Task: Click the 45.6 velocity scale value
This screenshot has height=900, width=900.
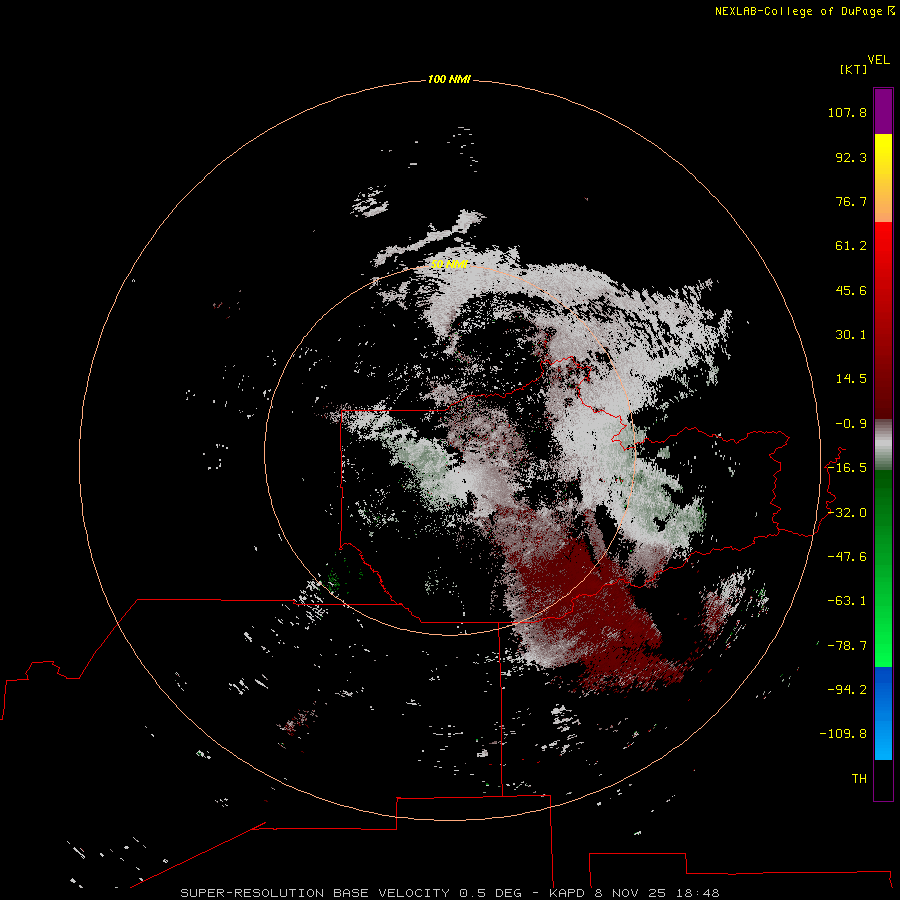Action: (x=851, y=290)
